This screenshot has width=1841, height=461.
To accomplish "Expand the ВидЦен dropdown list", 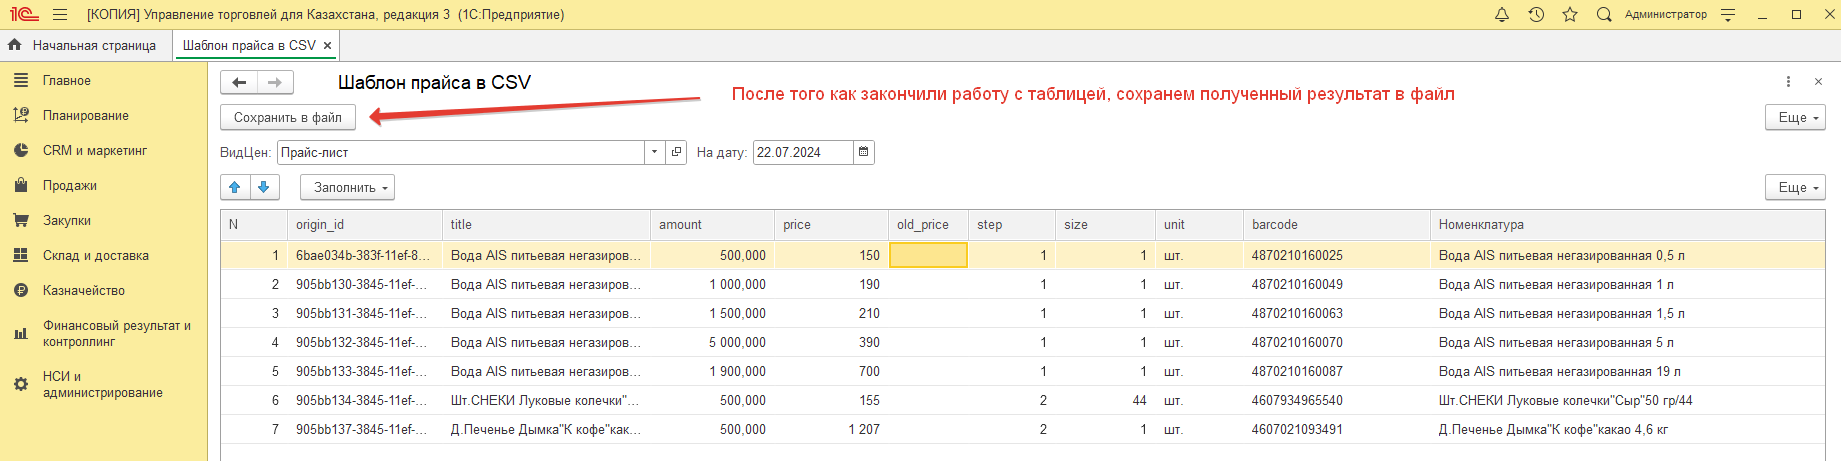I will pyautogui.click(x=654, y=152).
